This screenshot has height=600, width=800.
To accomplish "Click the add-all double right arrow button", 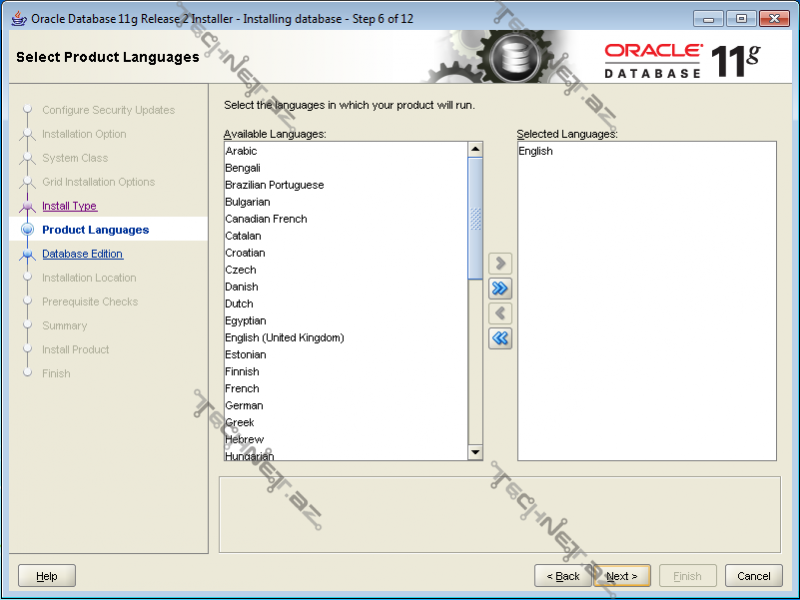I will pos(500,289).
